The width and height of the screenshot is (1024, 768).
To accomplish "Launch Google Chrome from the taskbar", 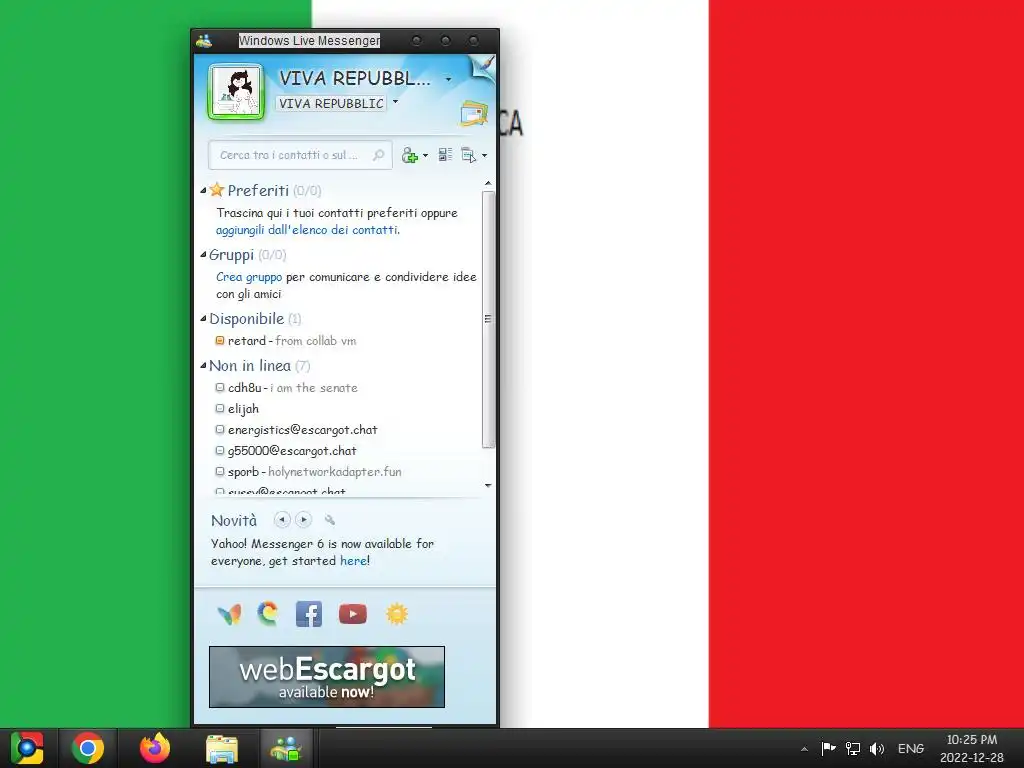I will pos(88,748).
